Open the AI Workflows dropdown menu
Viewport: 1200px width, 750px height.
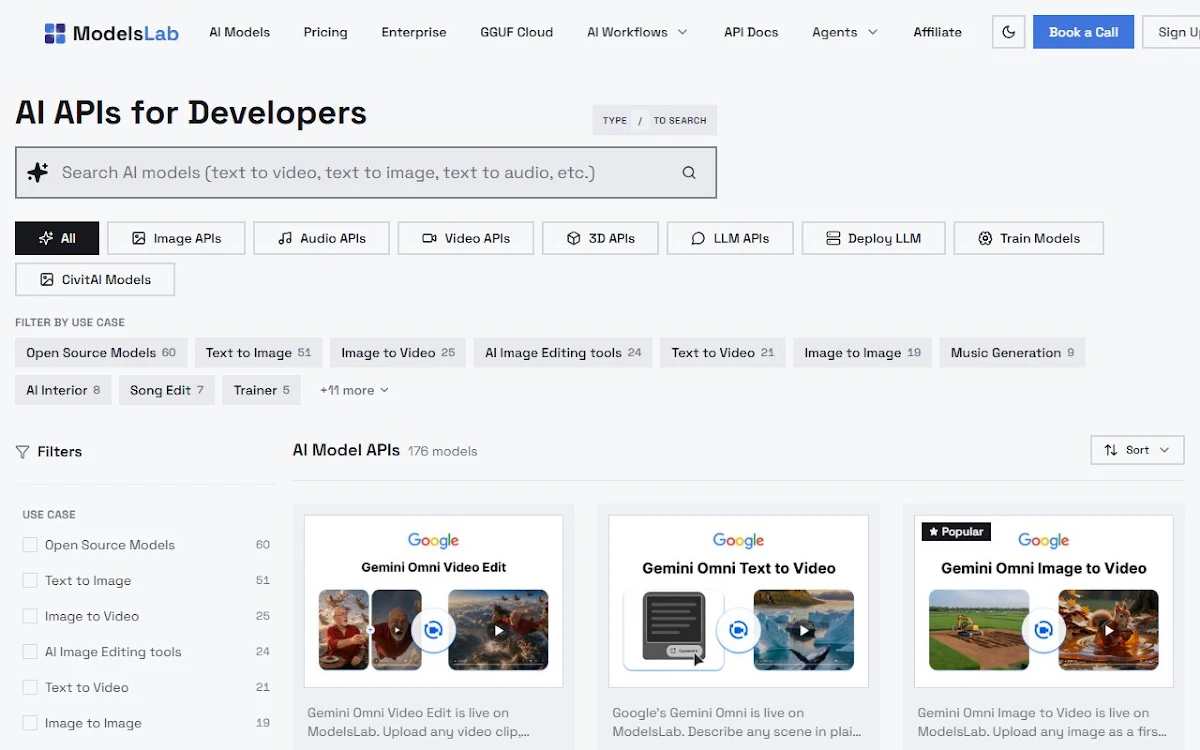(637, 32)
